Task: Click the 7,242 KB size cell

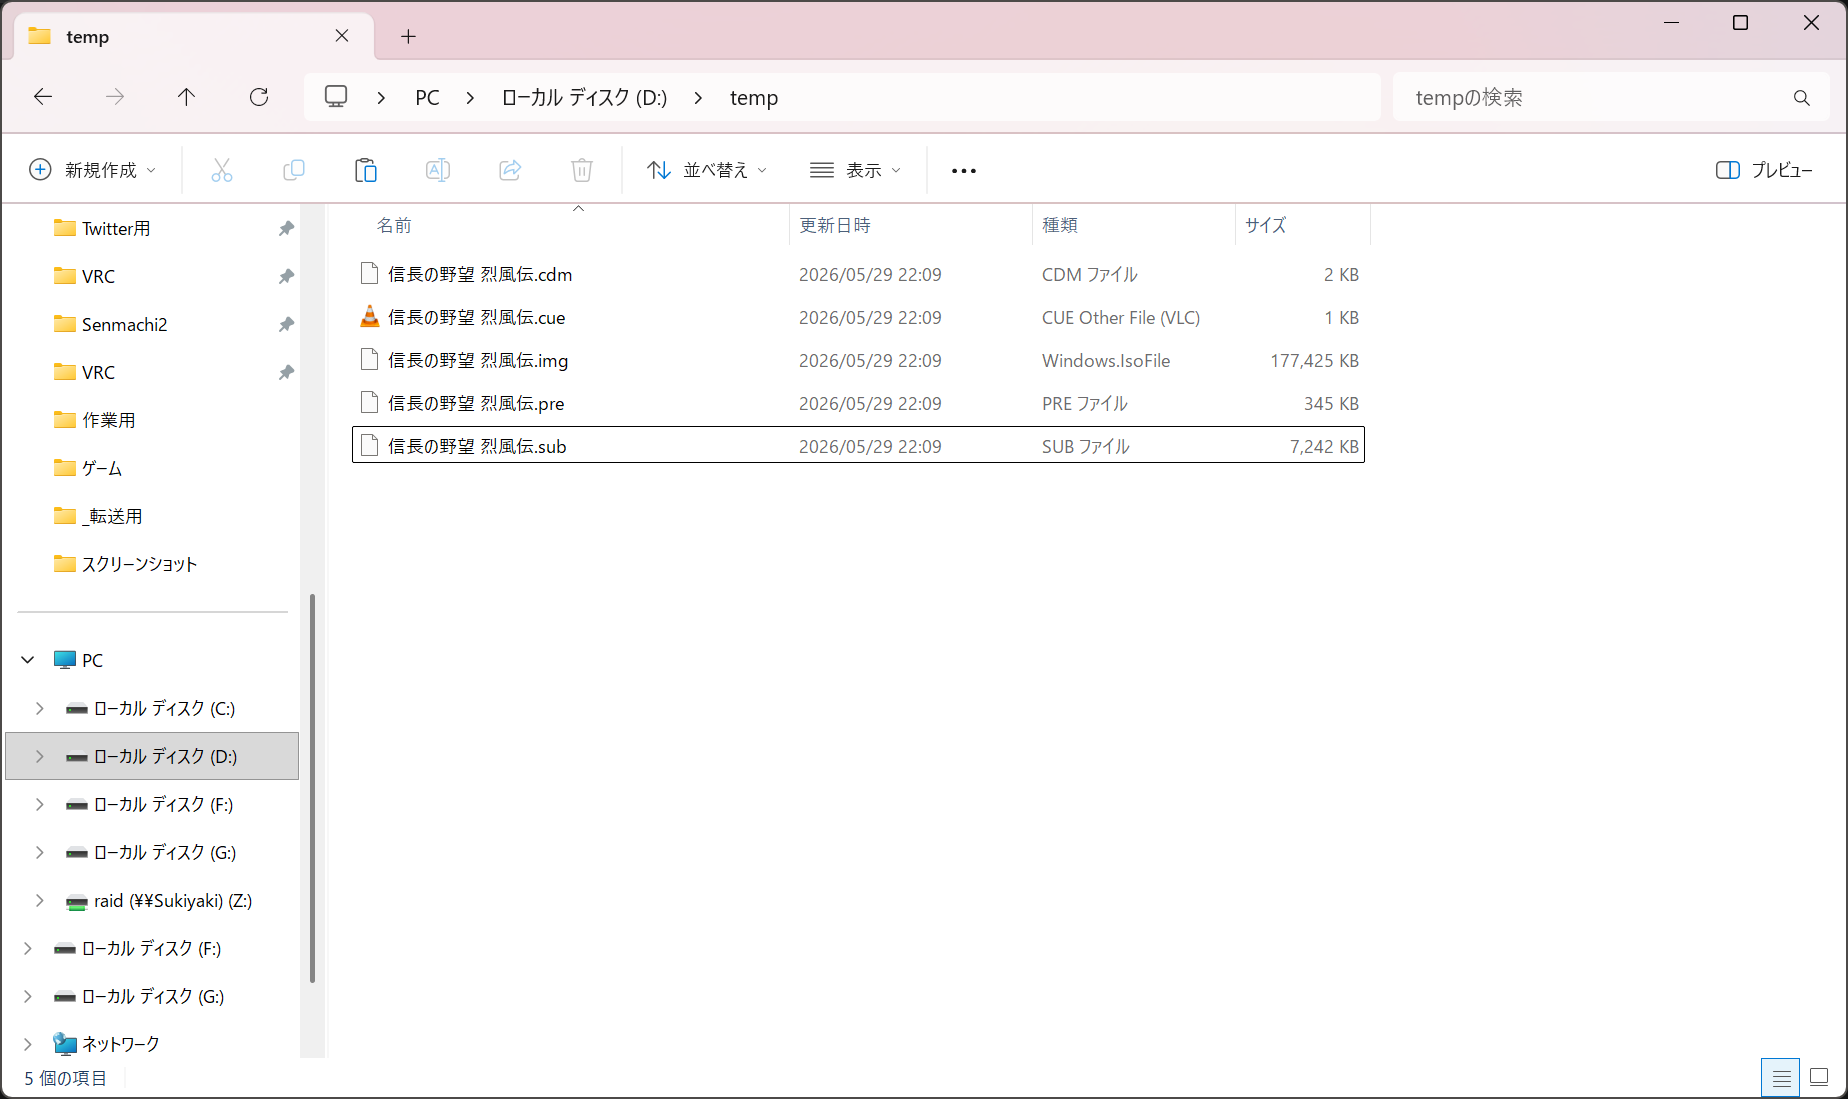Action: click(1324, 446)
